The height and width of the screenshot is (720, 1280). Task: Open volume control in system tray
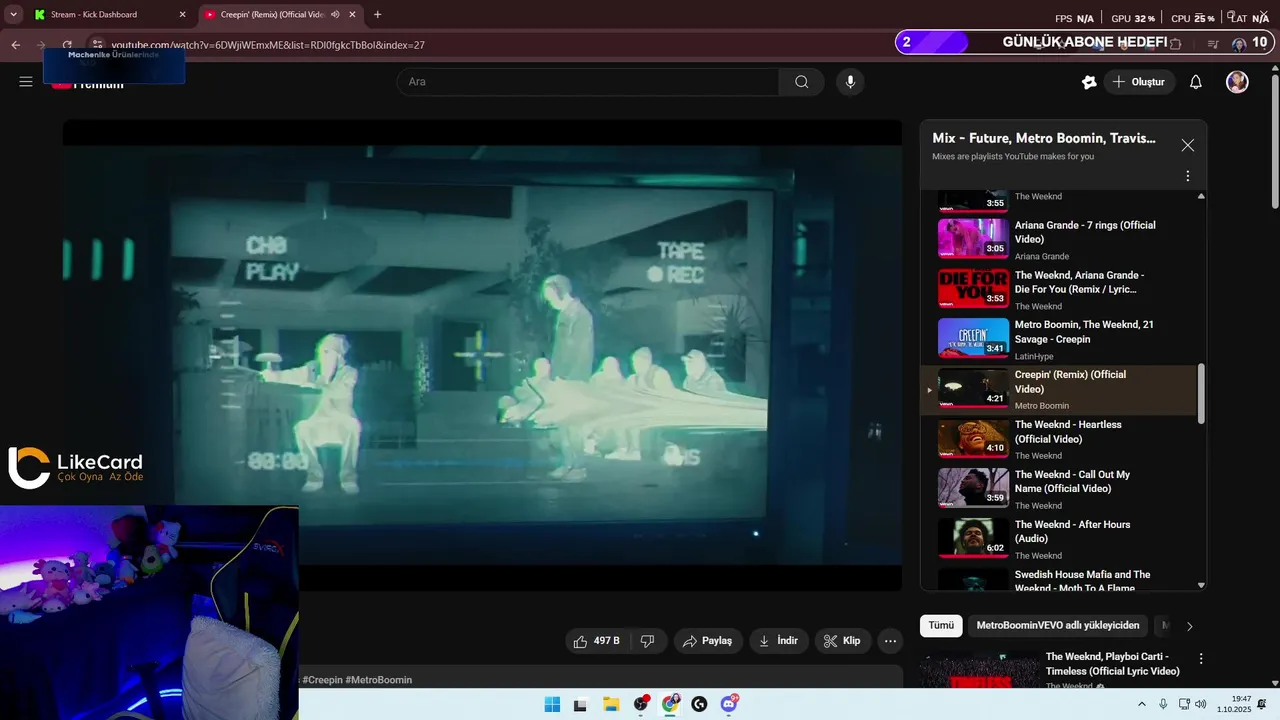pyautogui.click(x=1200, y=705)
